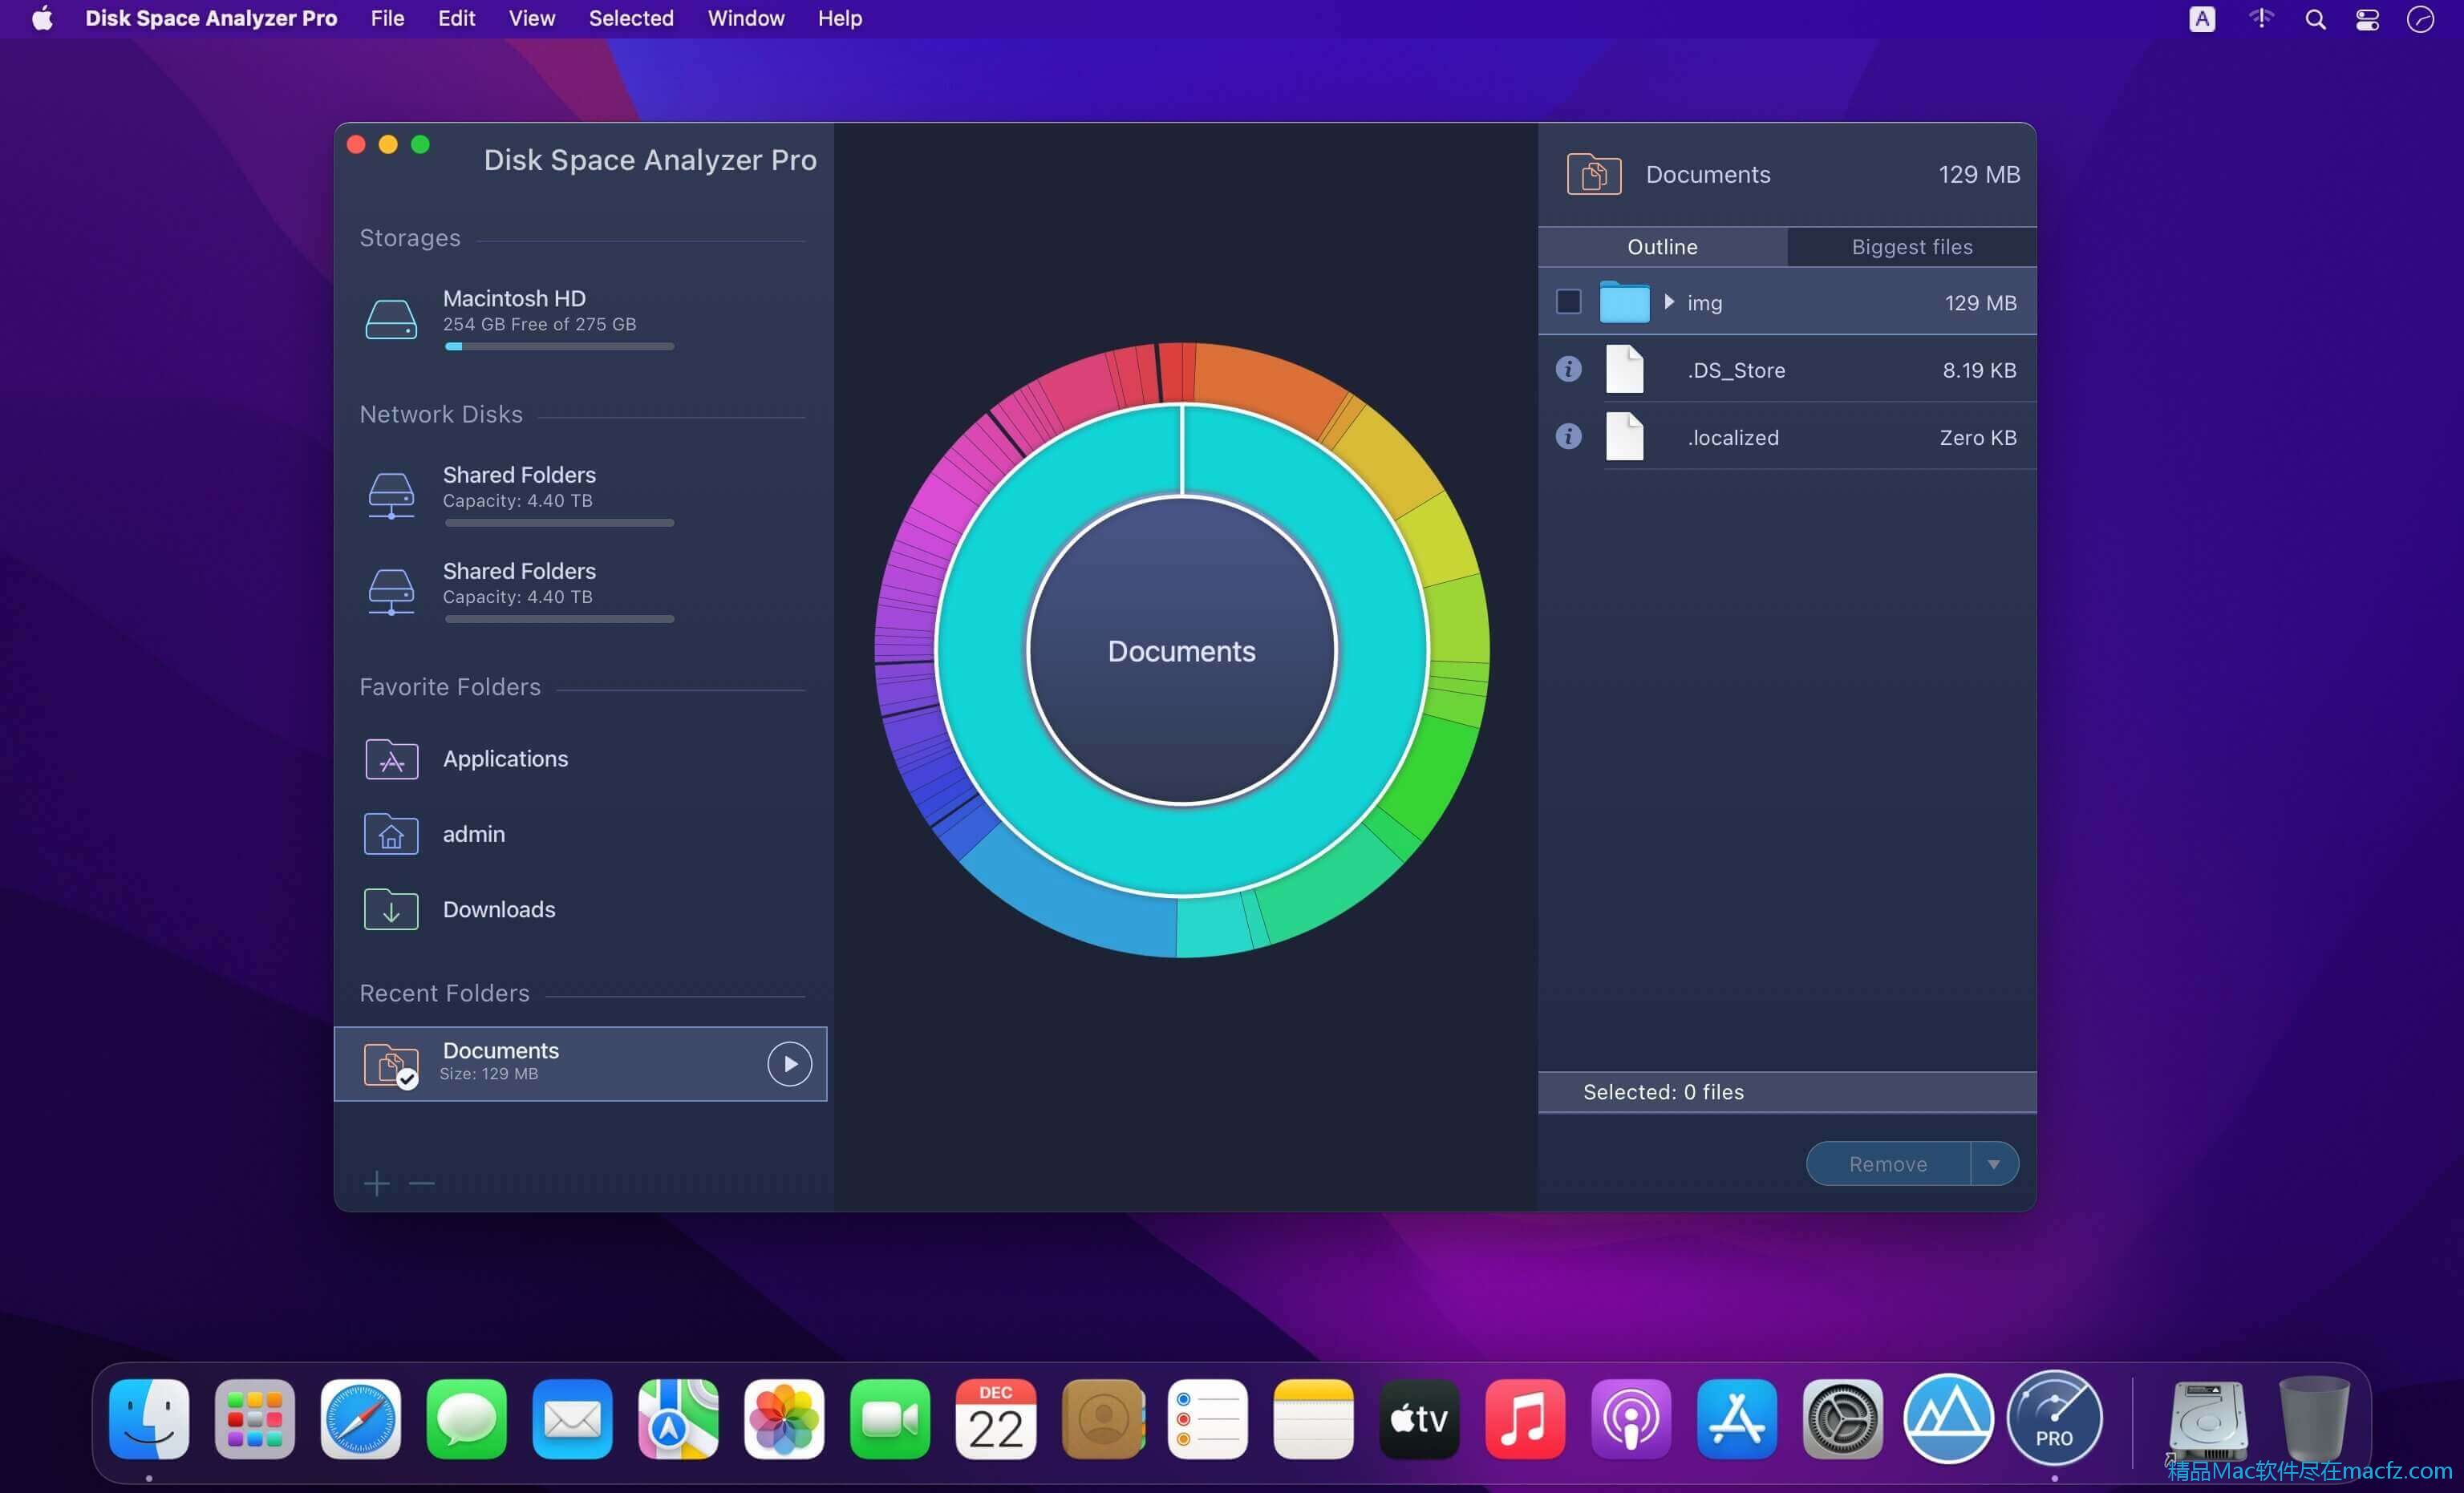This screenshot has height=1493, width=2464.
Task: Start scan of Documents with play button
Action: [x=789, y=1064]
